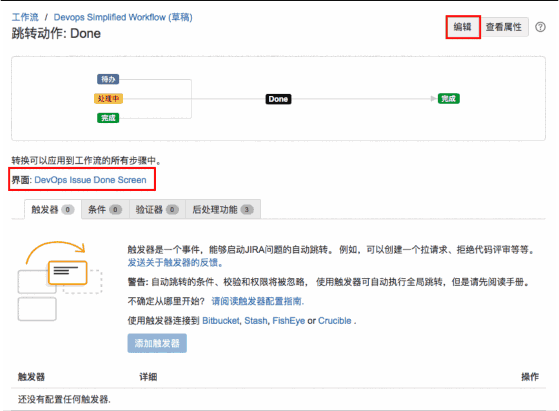This screenshot has height=411, width=559.
Task: Click the destination 完成 status badge
Action: coord(448,98)
